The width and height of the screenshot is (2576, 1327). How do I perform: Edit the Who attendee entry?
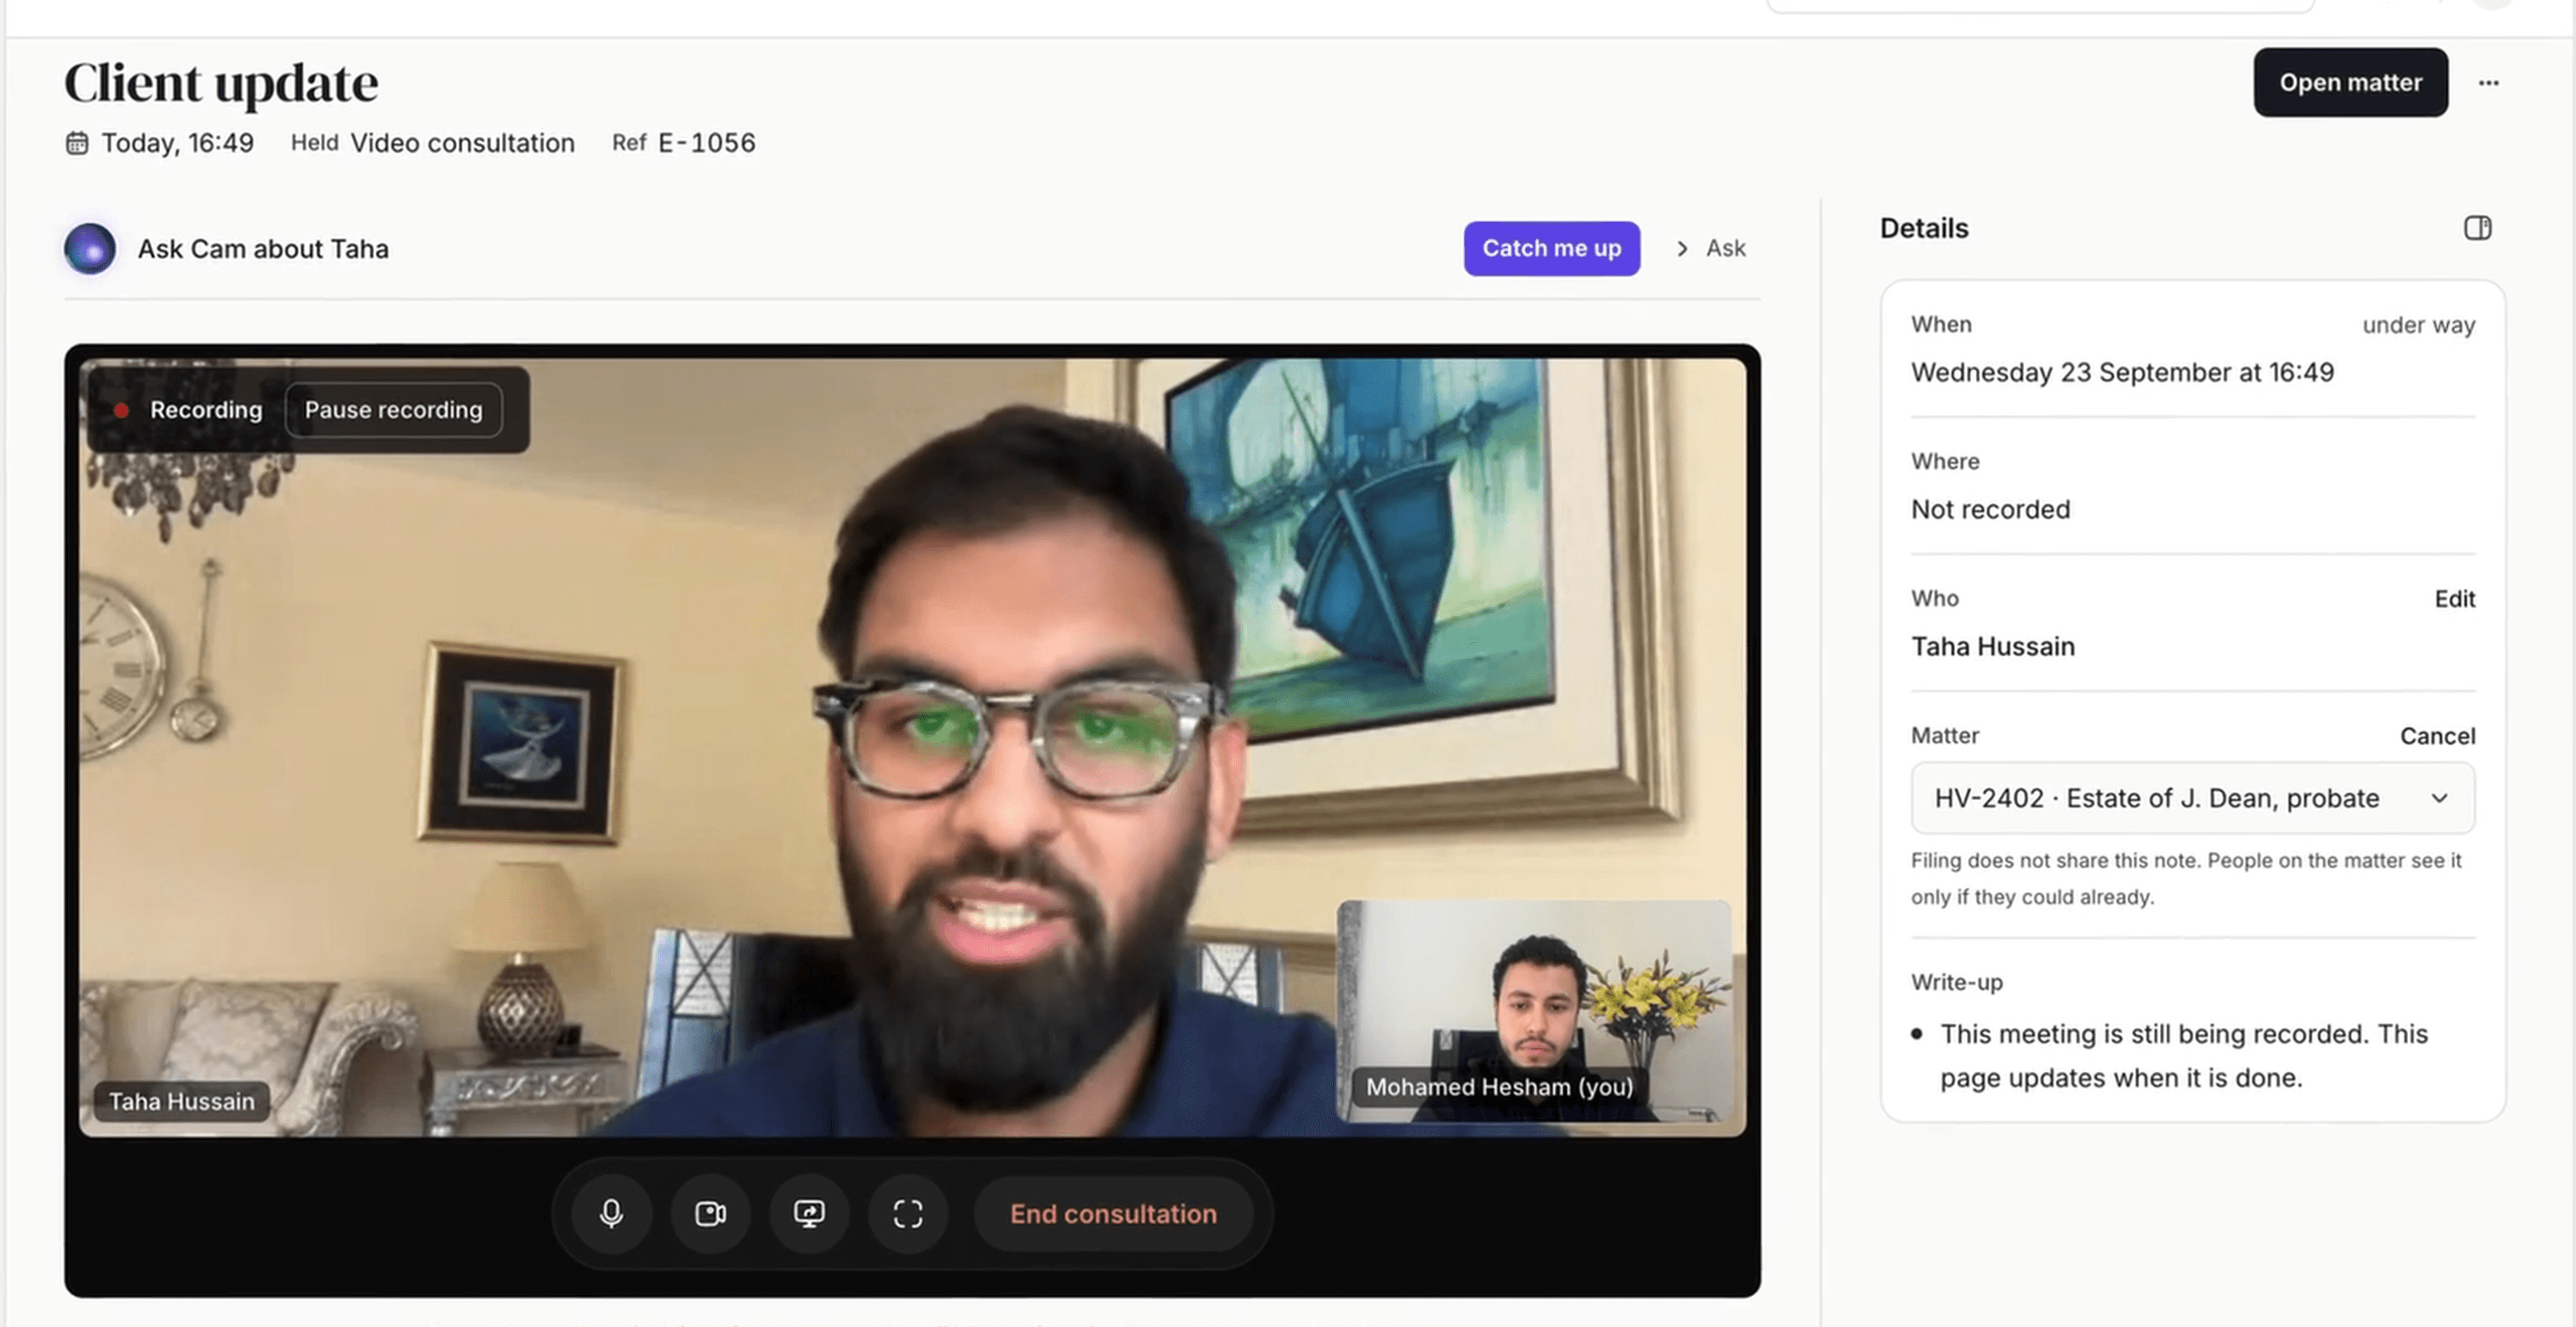2454,598
